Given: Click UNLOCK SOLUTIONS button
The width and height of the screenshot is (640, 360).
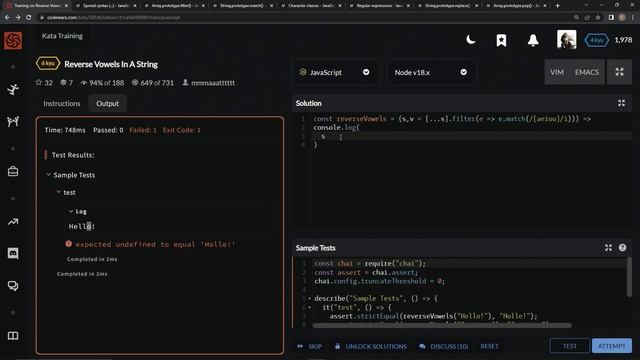Looking at the screenshot, I should (371, 346).
